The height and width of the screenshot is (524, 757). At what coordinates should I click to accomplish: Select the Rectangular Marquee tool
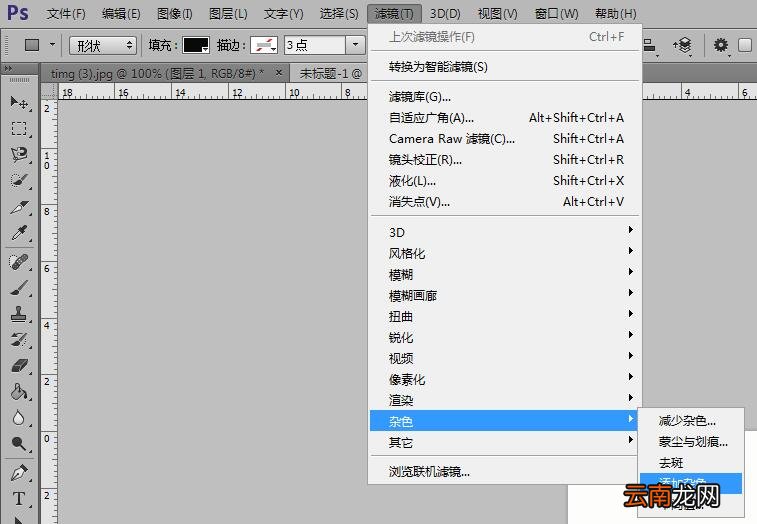(19, 128)
